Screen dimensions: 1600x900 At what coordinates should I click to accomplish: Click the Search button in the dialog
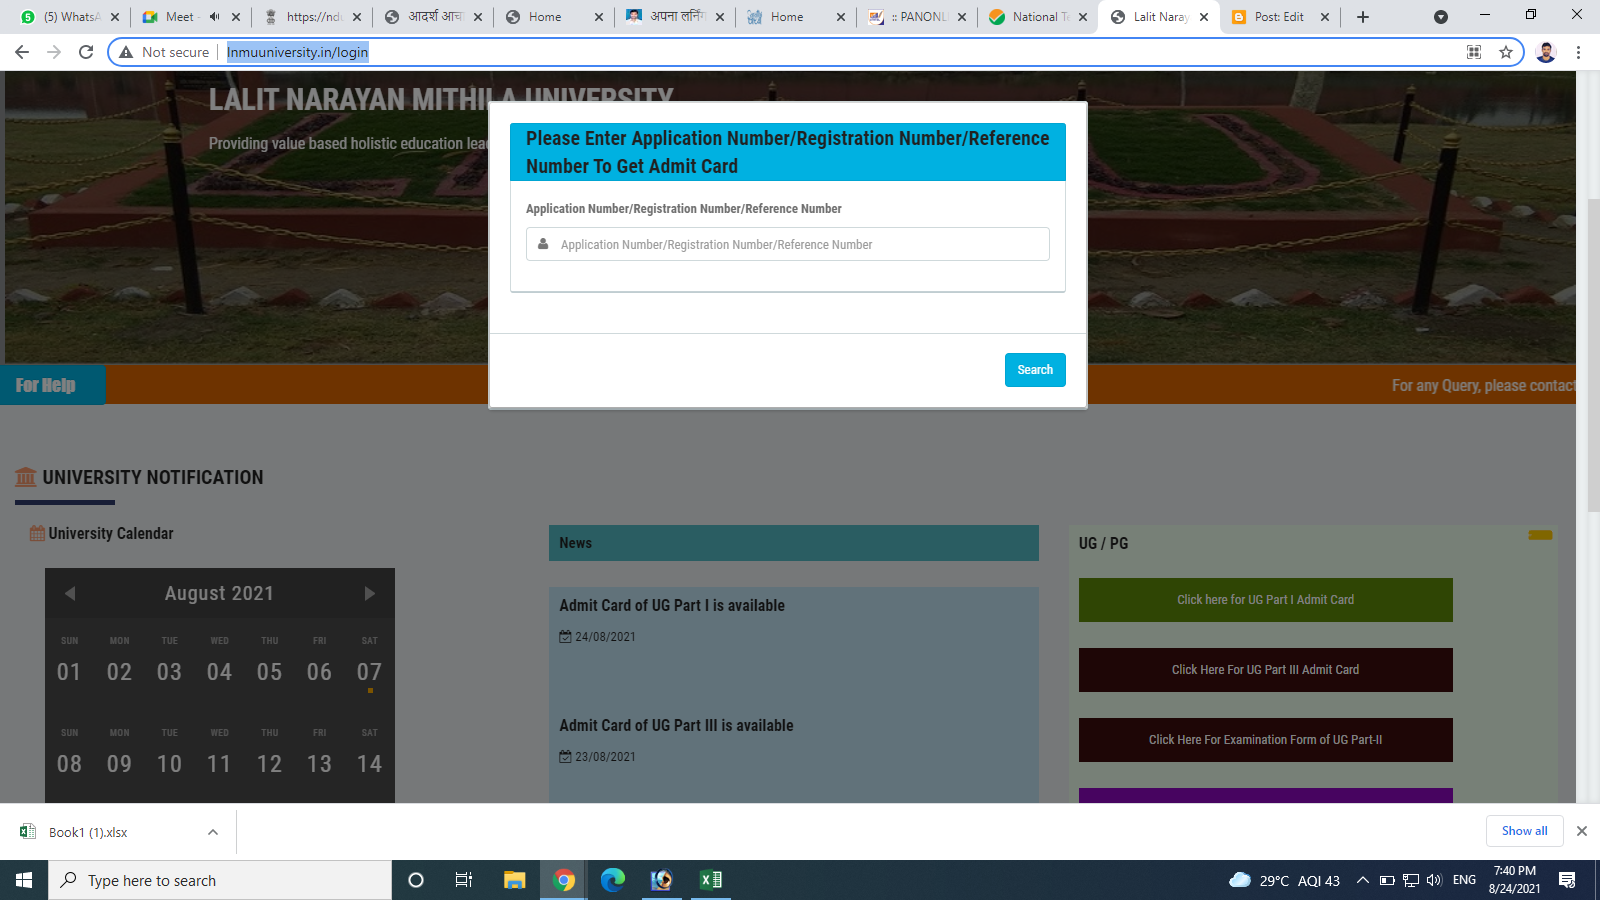point(1035,370)
